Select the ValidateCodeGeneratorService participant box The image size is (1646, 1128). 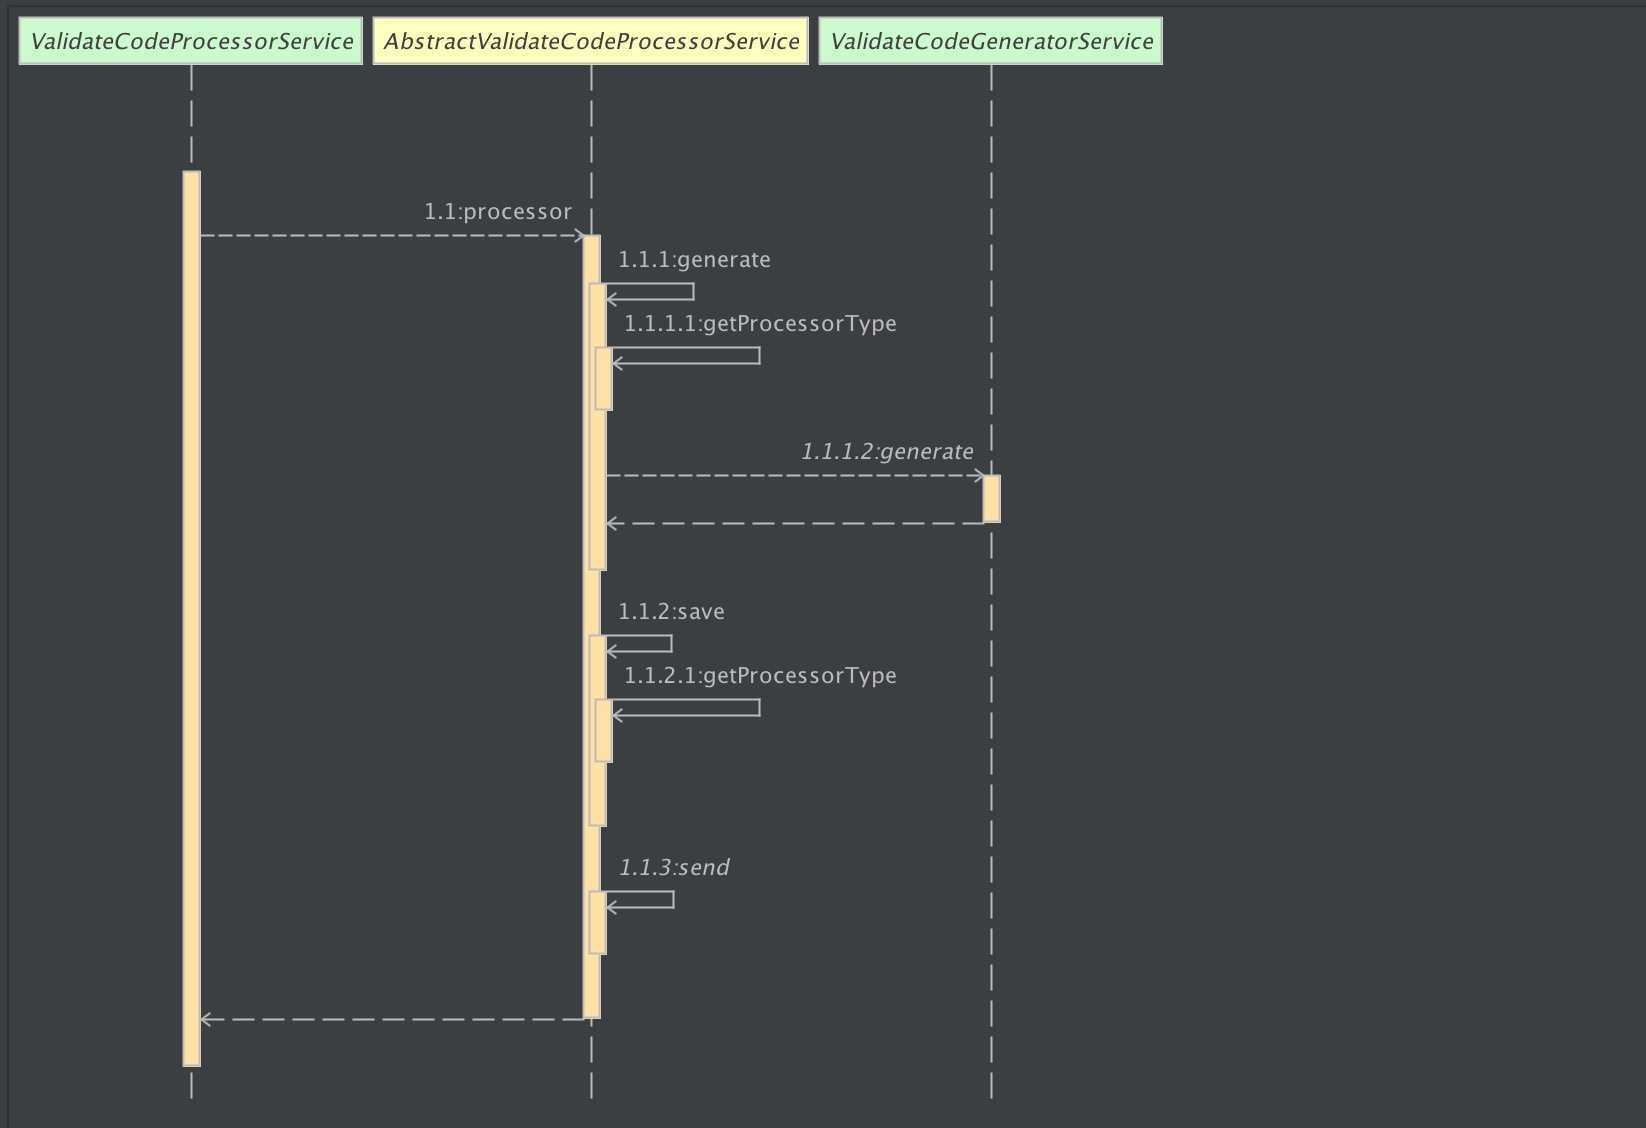[991, 41]
